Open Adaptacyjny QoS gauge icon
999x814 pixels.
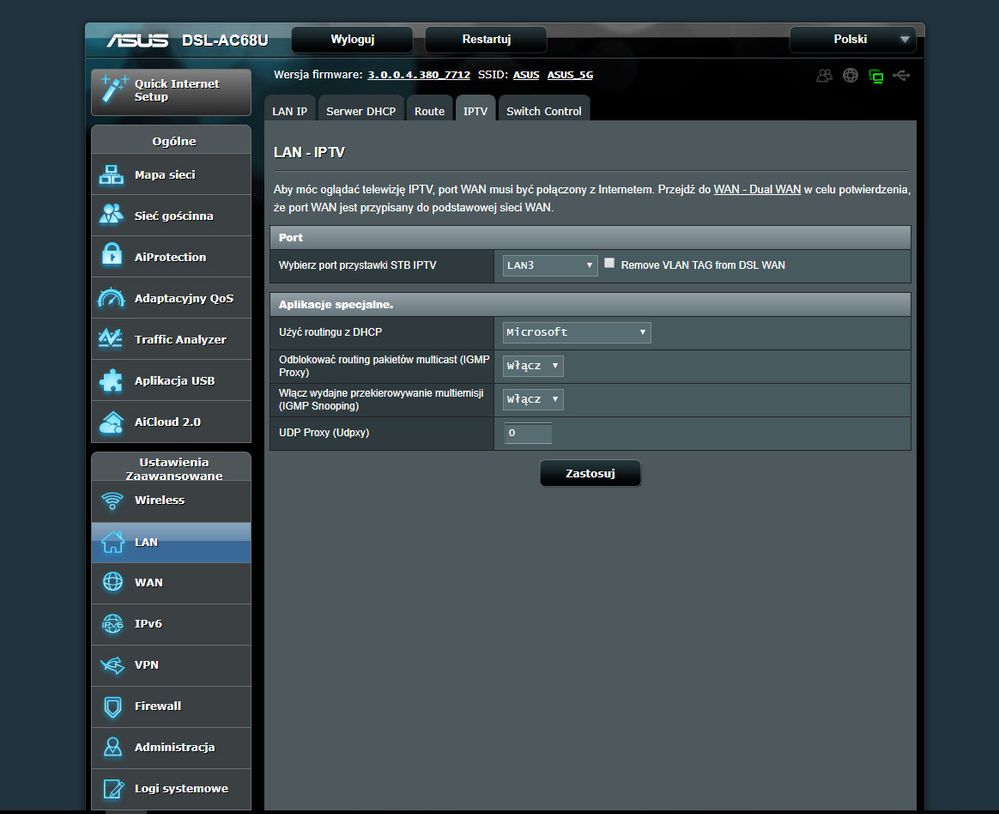(111, 298)
